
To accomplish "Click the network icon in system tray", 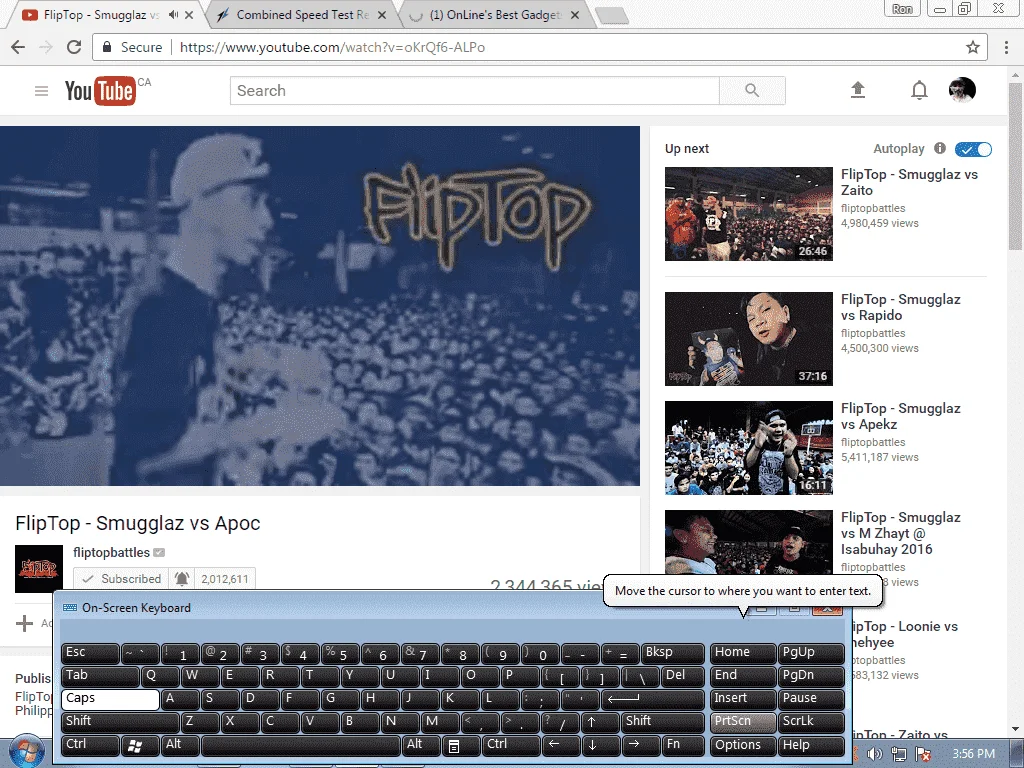I will click(x=899, y=754).
